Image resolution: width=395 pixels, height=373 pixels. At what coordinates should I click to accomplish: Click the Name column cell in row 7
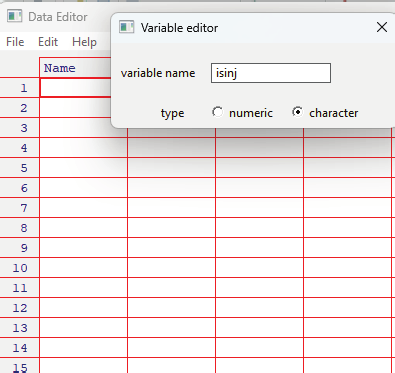(x=83, y=208)
